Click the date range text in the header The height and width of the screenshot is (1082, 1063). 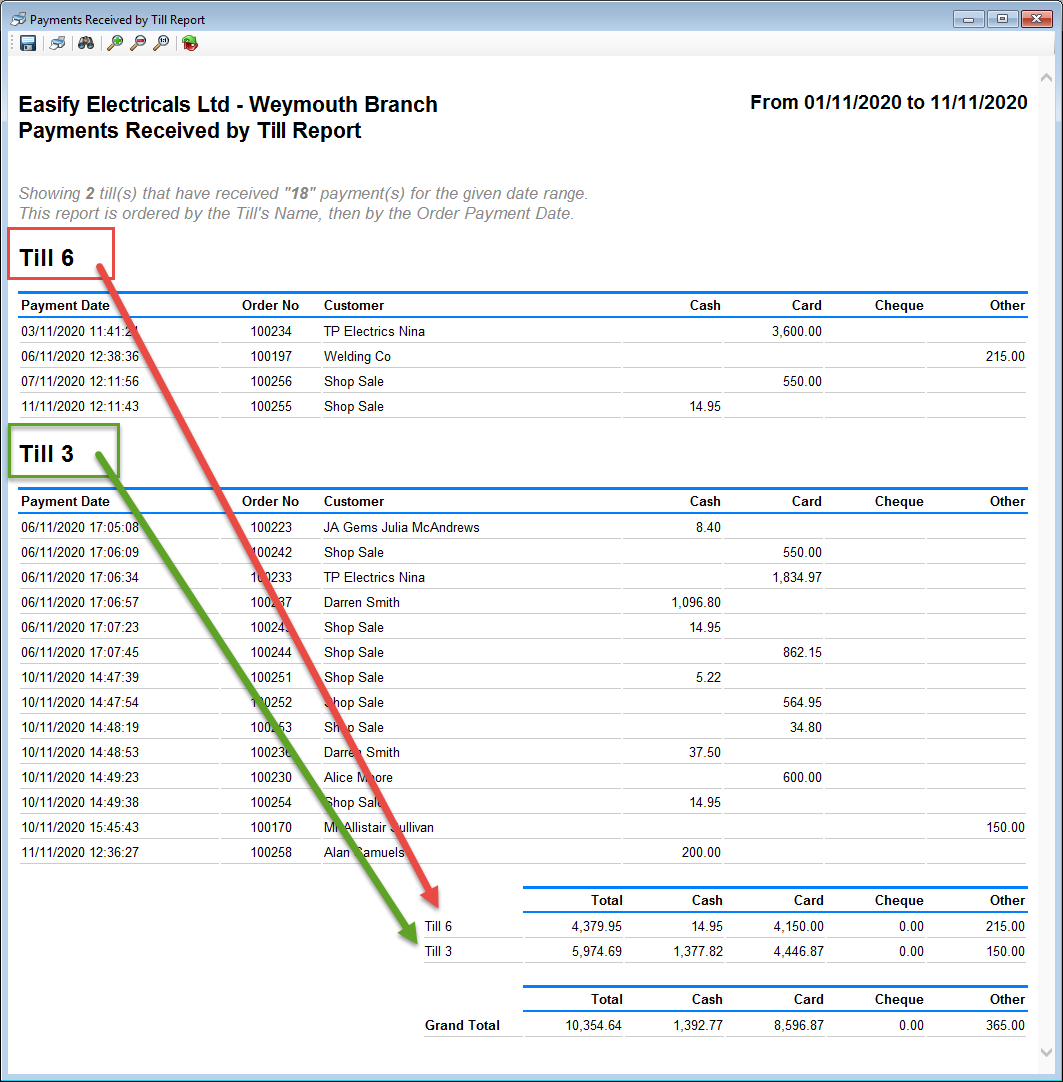coord(888,101)
